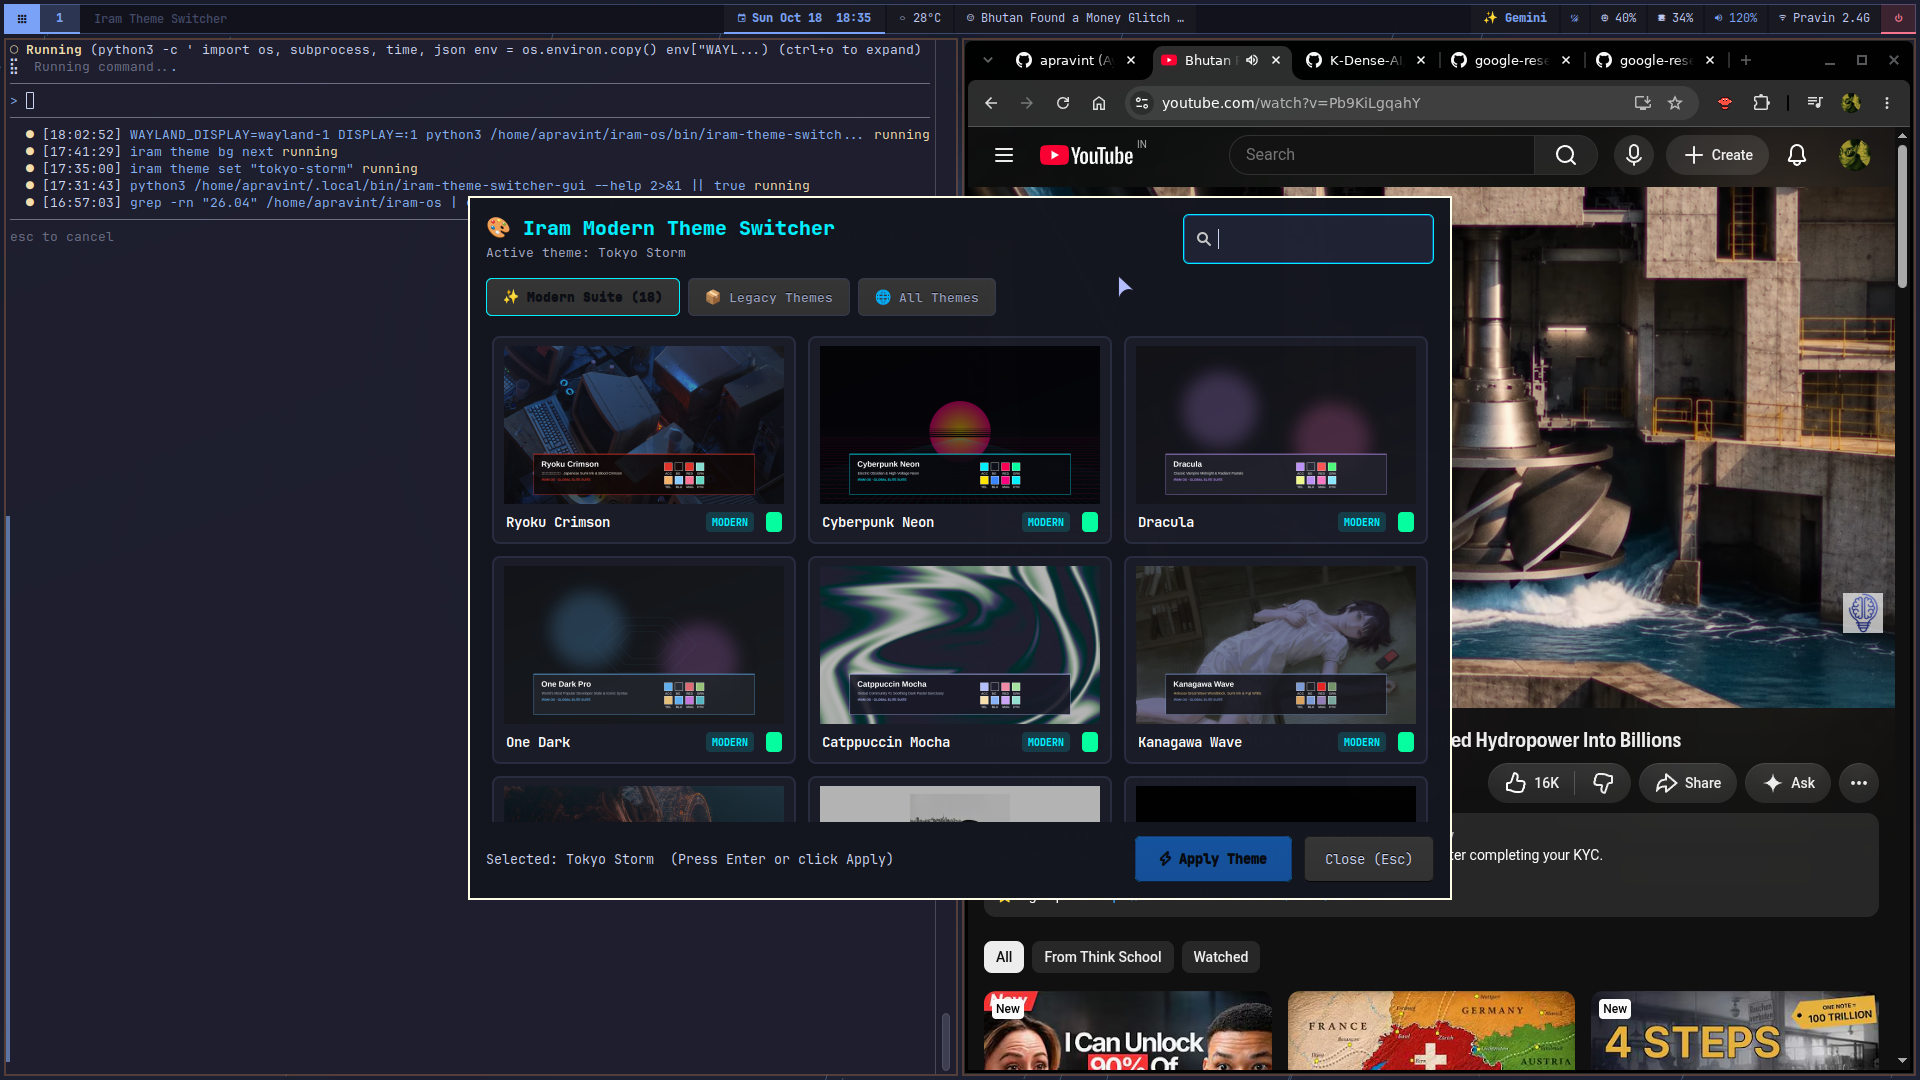The width and height of the screenshot is (1920, 1080).
Task: Open YouTube notifications bell
Action: click(x=1797, y=155)
